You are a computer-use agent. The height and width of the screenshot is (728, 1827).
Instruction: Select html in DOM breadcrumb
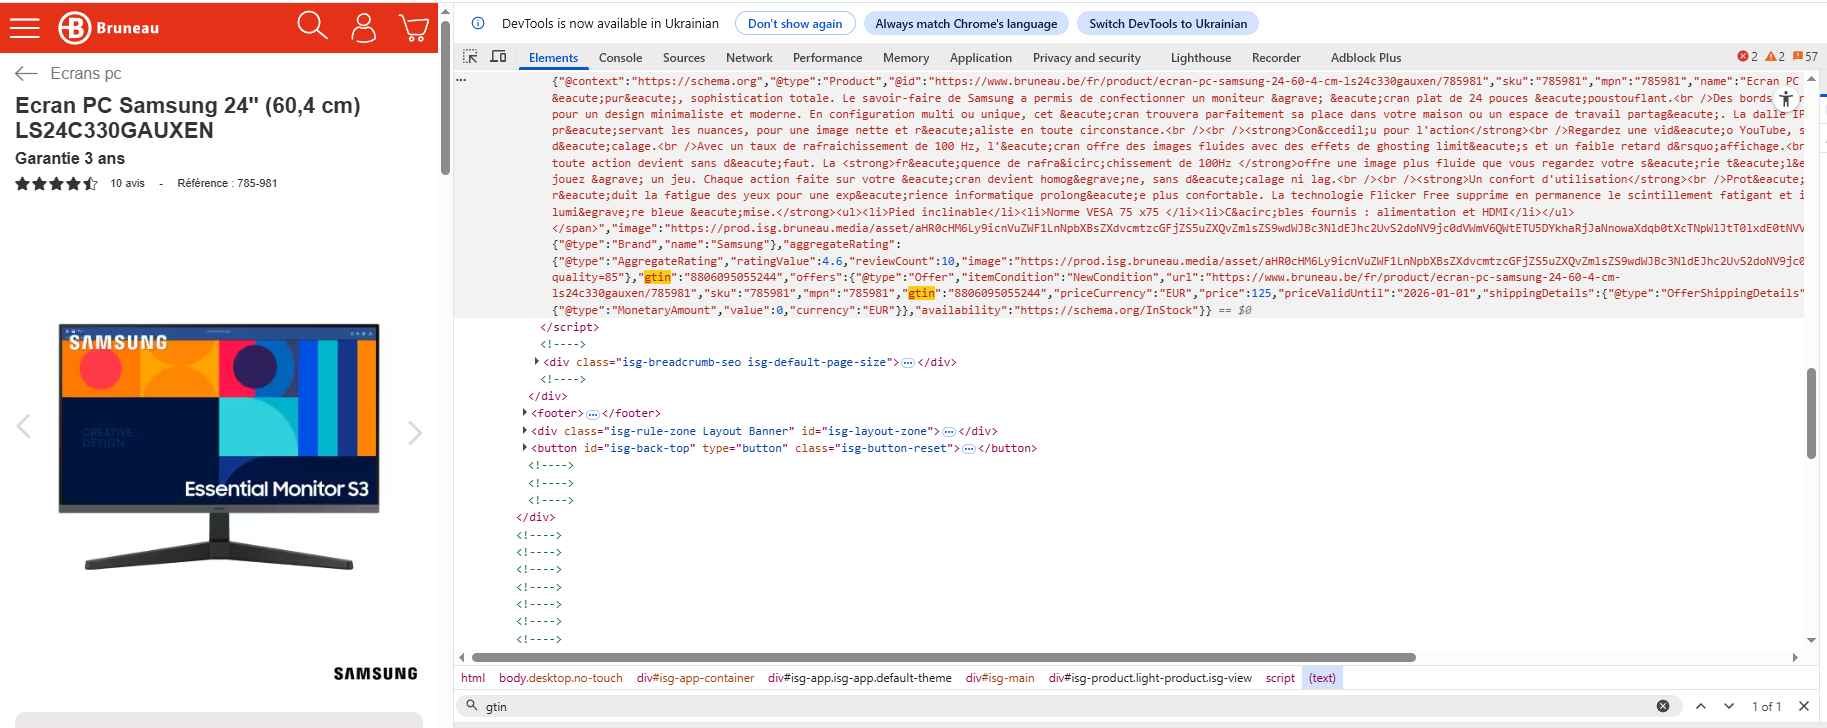click(473, 678)
